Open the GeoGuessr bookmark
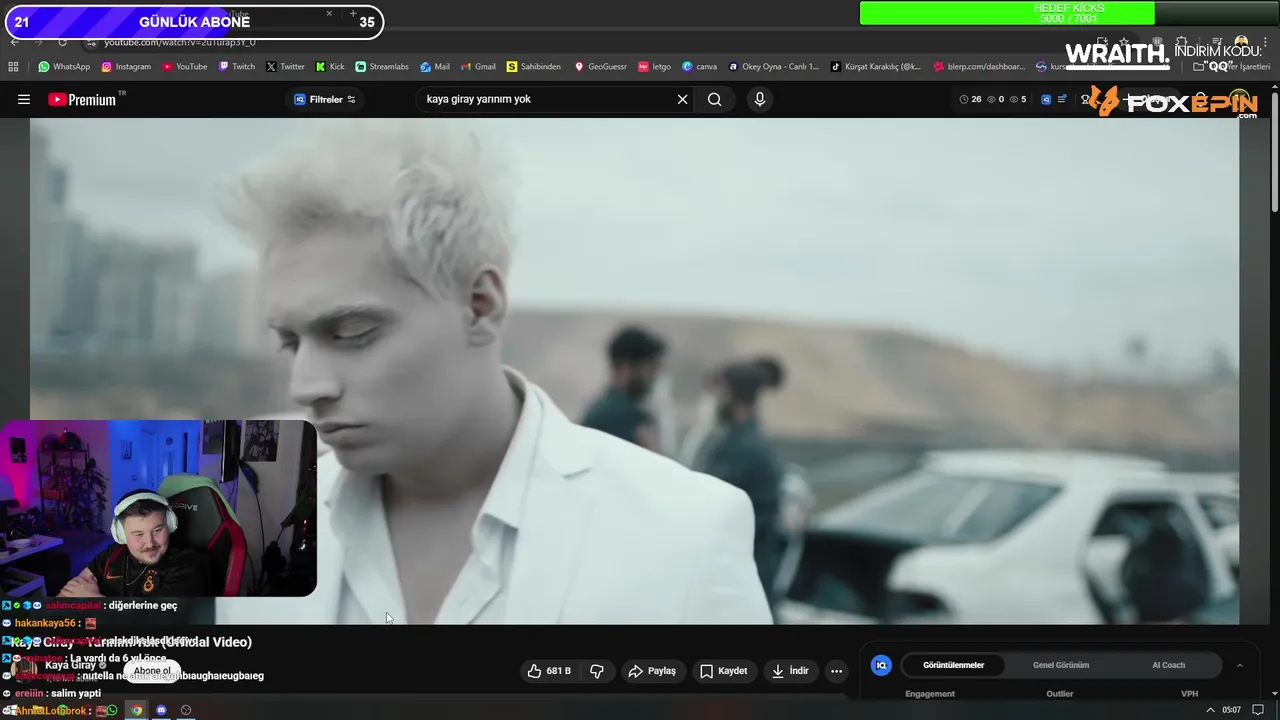Viewport: 1280px width, 720px height. 600,67
